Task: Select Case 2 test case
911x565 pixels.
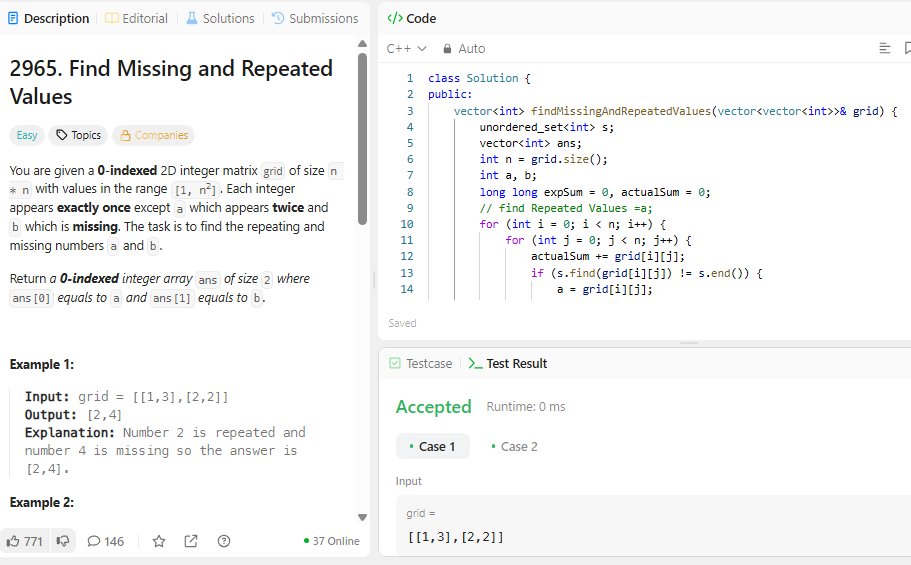Action: 514,446
